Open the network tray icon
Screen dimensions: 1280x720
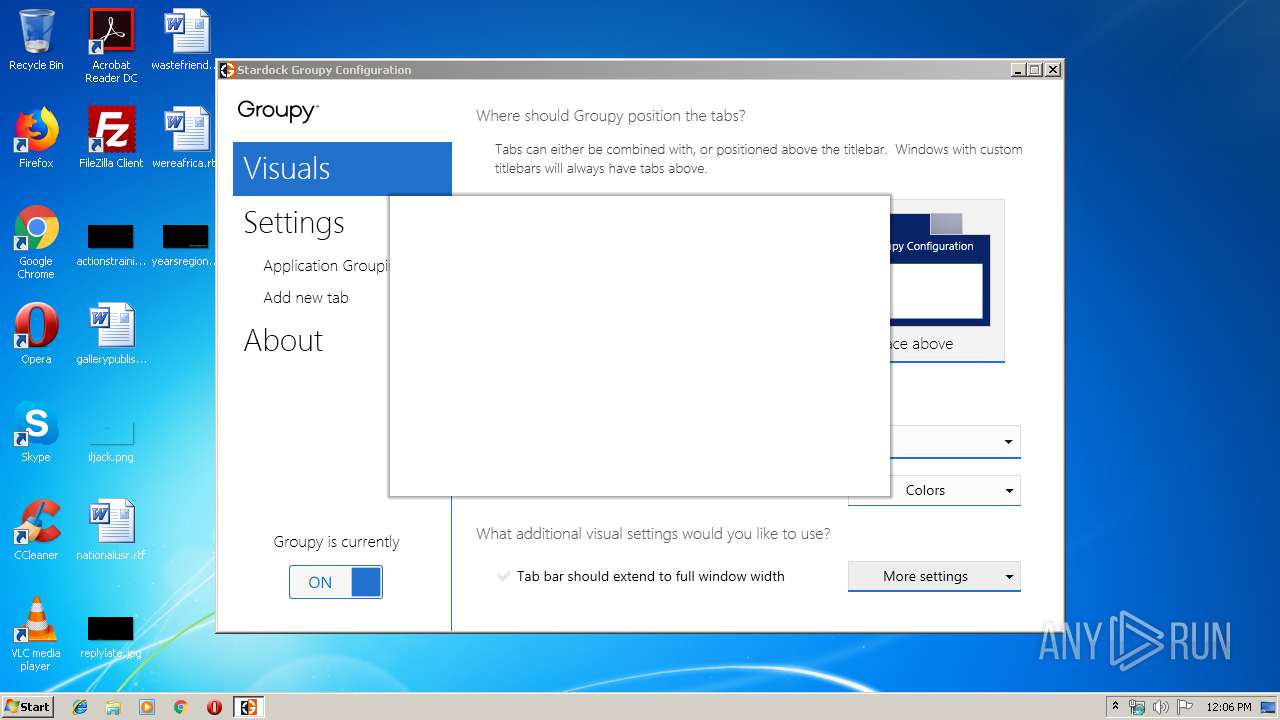pyautogui.click(x=1137, y=707)
